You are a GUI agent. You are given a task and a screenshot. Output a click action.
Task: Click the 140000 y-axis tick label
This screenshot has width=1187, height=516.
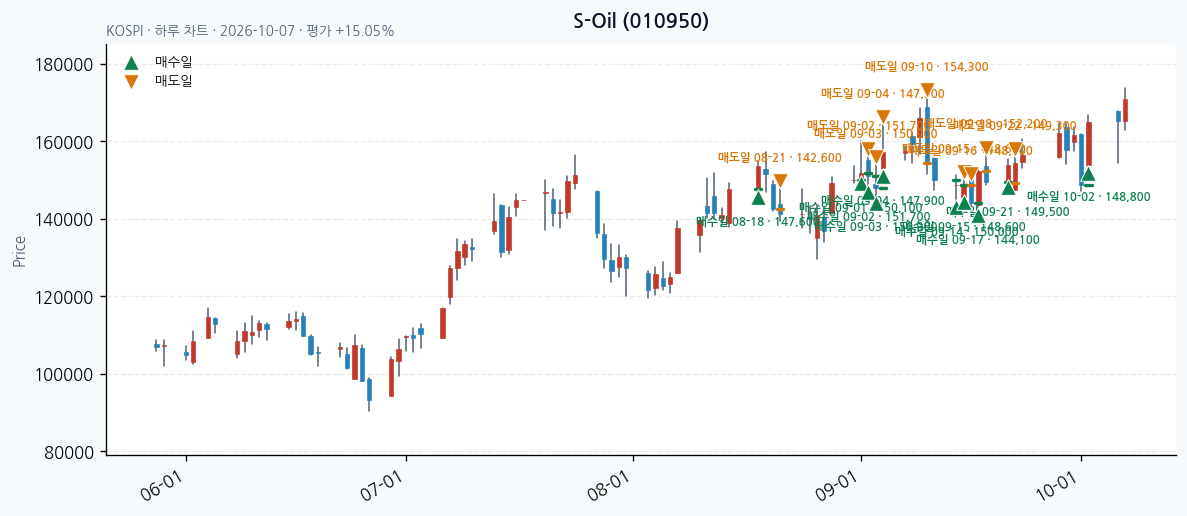coord(66,220)
